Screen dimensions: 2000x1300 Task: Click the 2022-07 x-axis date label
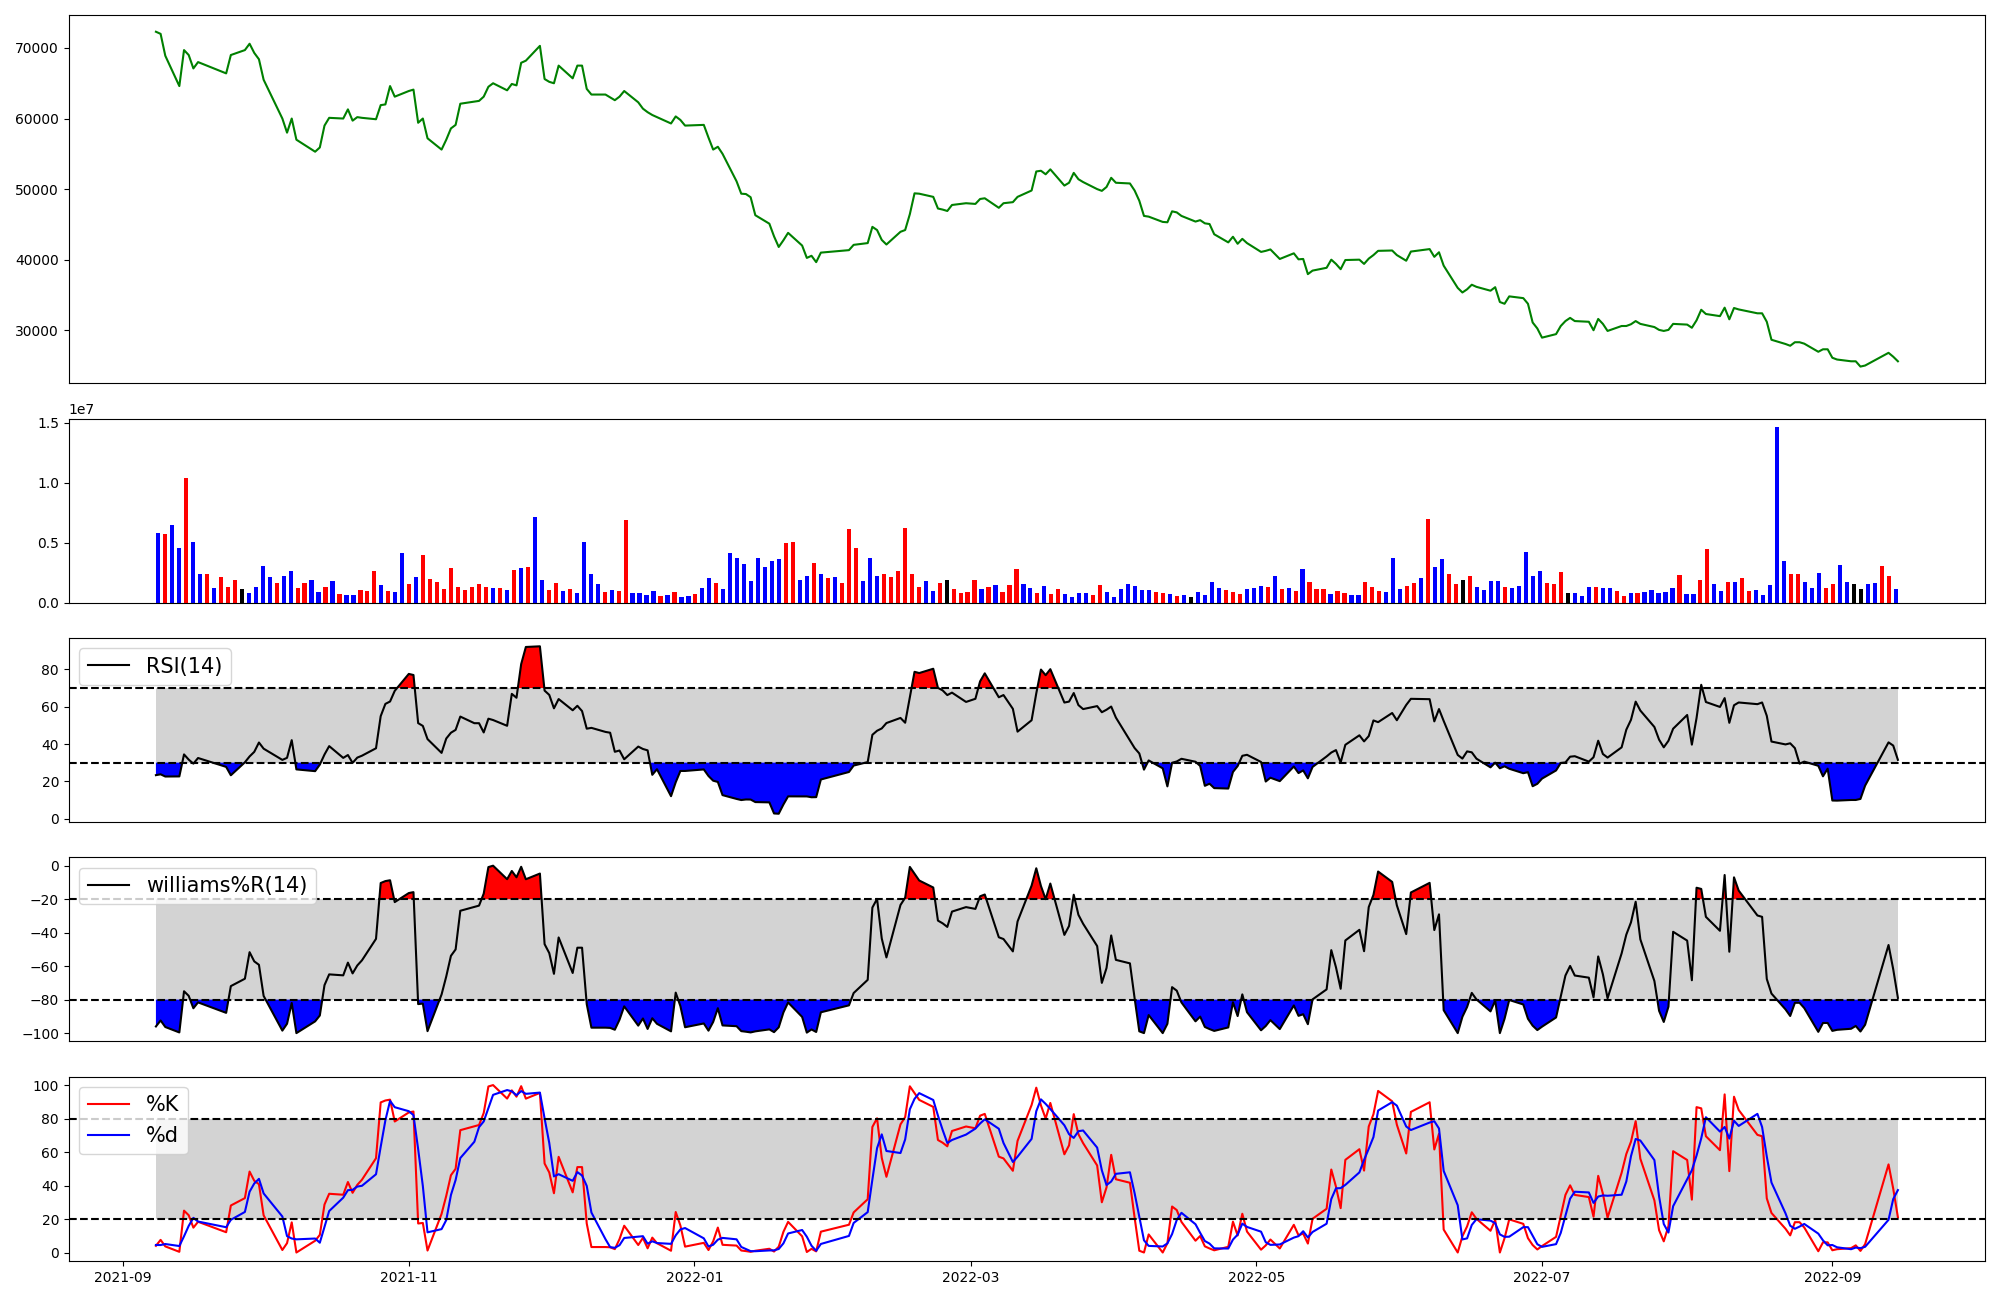click(1541, 1277)
